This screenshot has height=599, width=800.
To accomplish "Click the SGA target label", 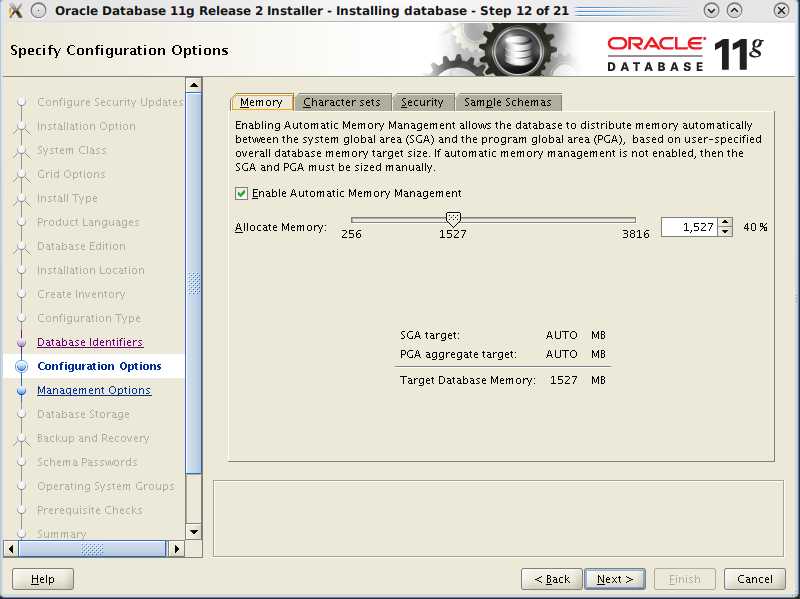I will pos(430,335).
